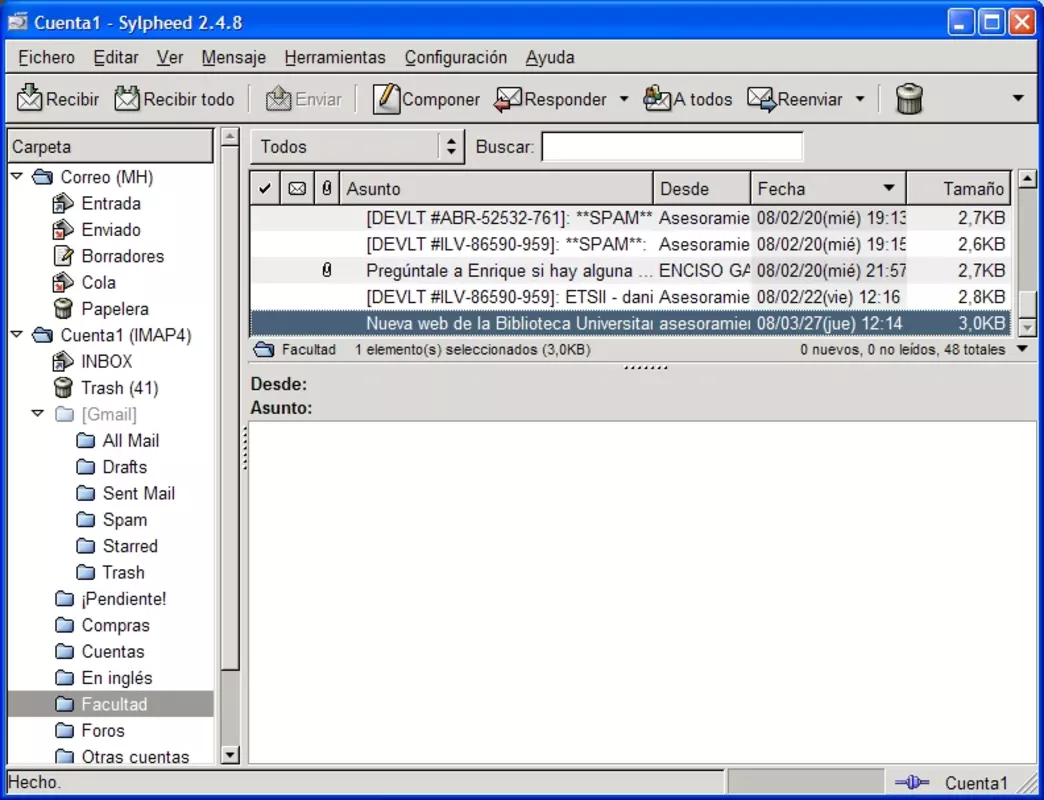Screen dimensions: 1044x800
Task: Select the All Mail folder
Action: point(118,441)
